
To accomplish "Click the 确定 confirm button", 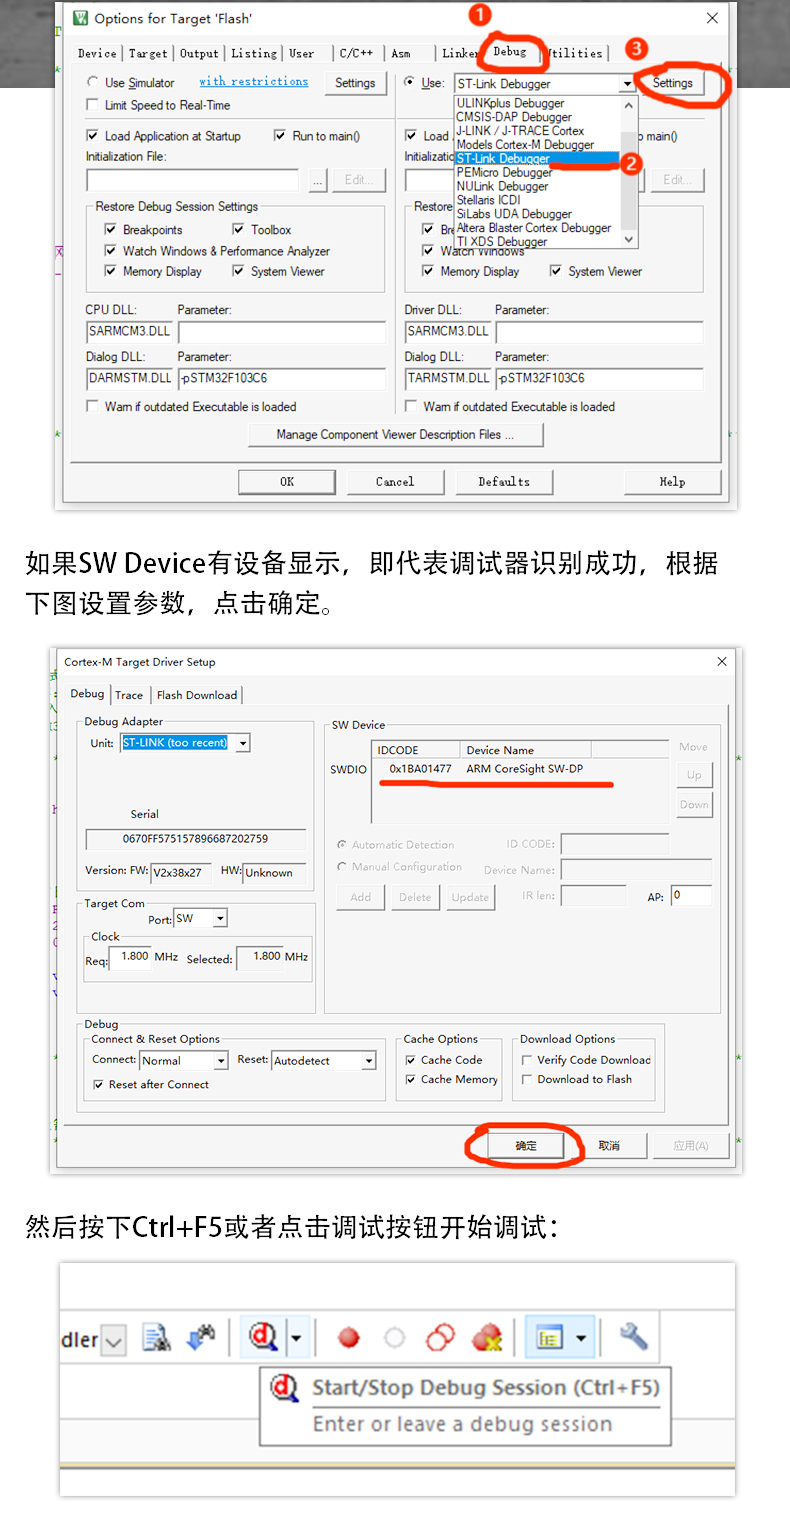I will tap(526, 1146).
